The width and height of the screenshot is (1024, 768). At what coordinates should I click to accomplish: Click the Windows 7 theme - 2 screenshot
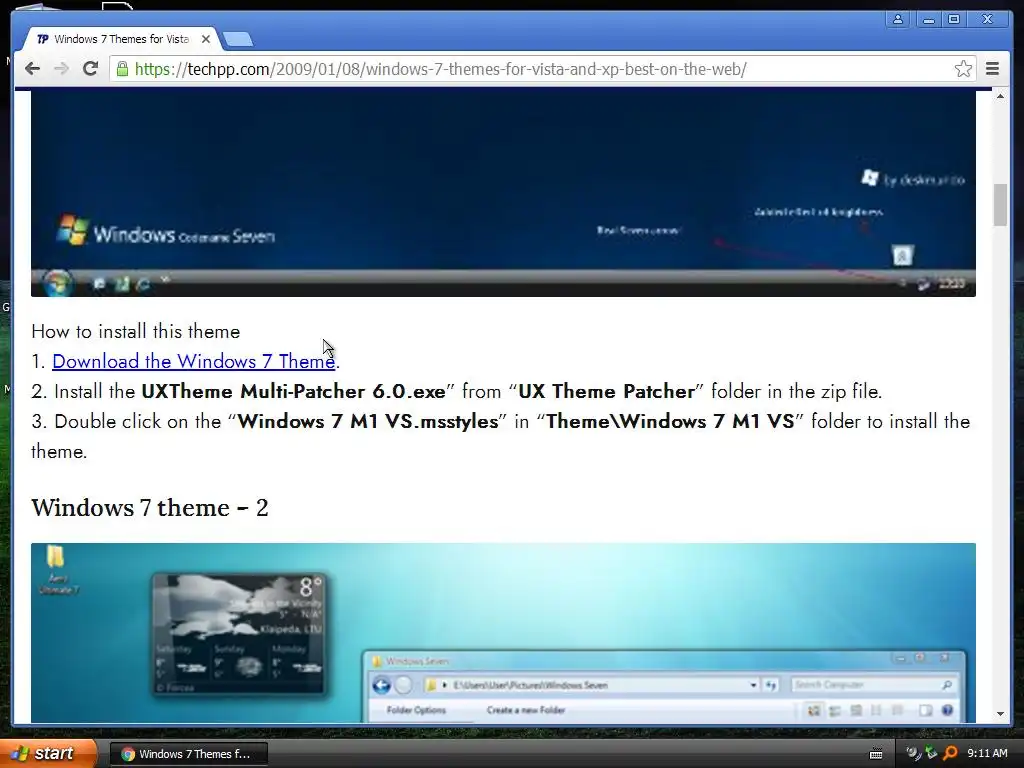(x=503, y=632)
